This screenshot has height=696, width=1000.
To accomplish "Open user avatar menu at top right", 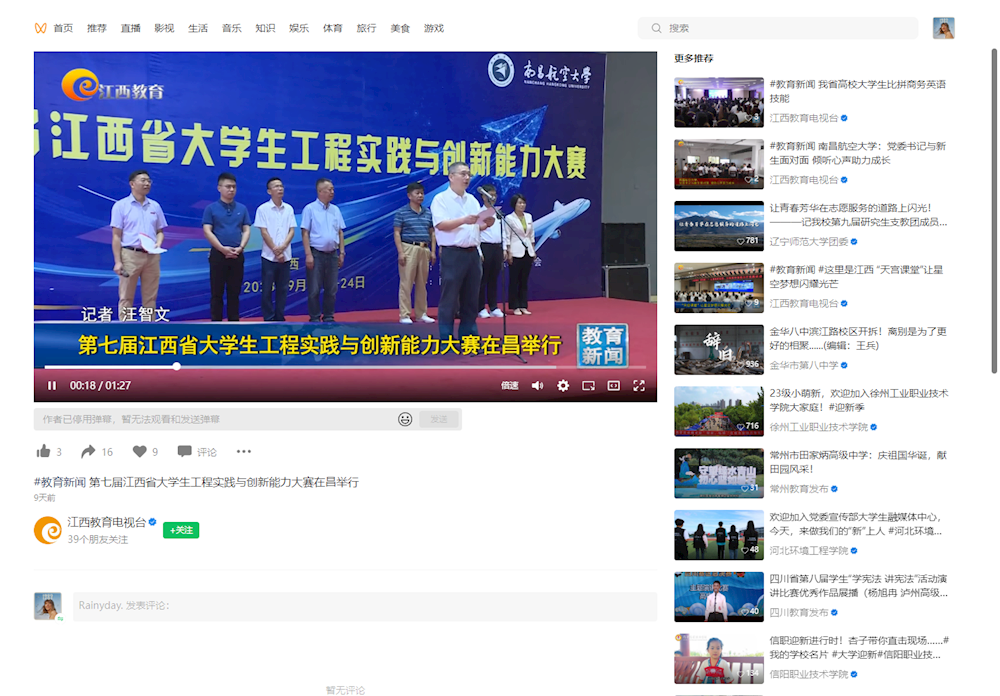I will point(943,28).
